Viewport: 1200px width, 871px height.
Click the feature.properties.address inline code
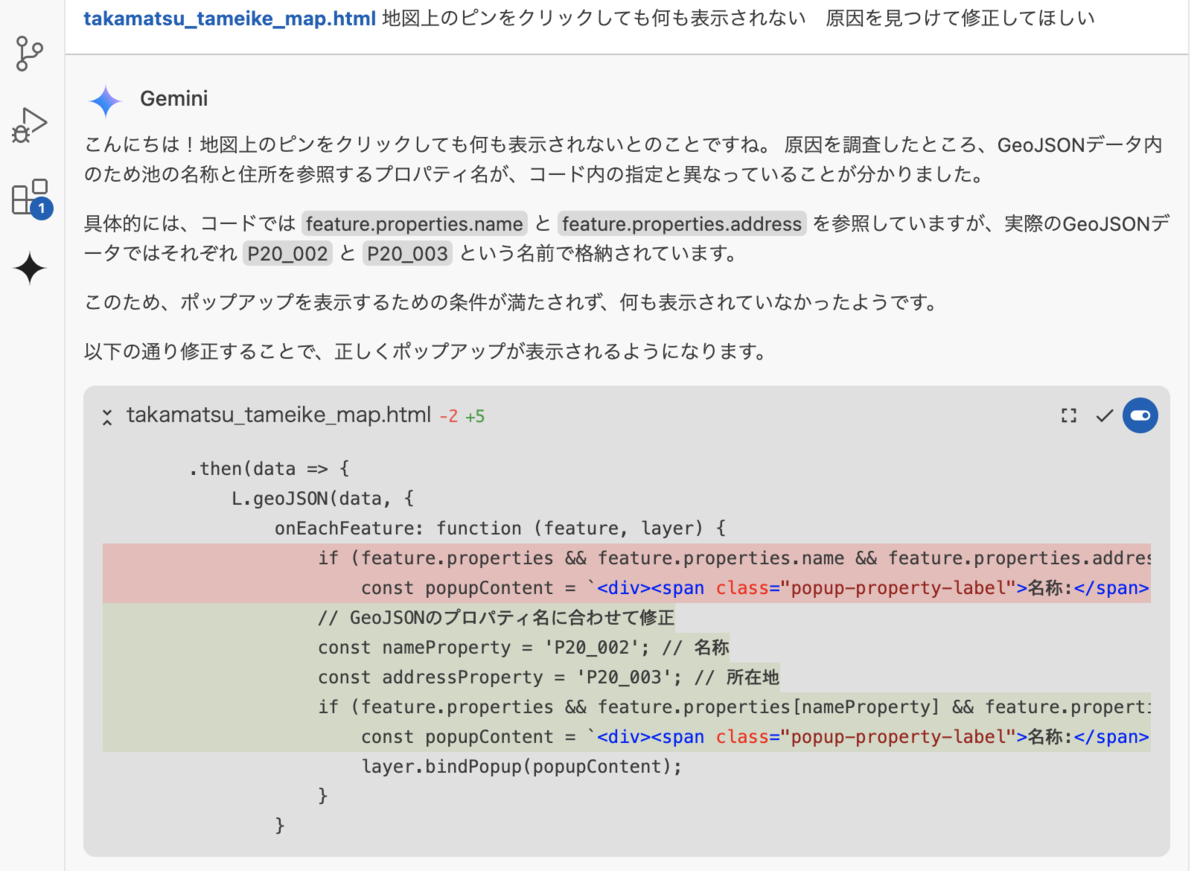pyautogui.click(x=682, y=223)
